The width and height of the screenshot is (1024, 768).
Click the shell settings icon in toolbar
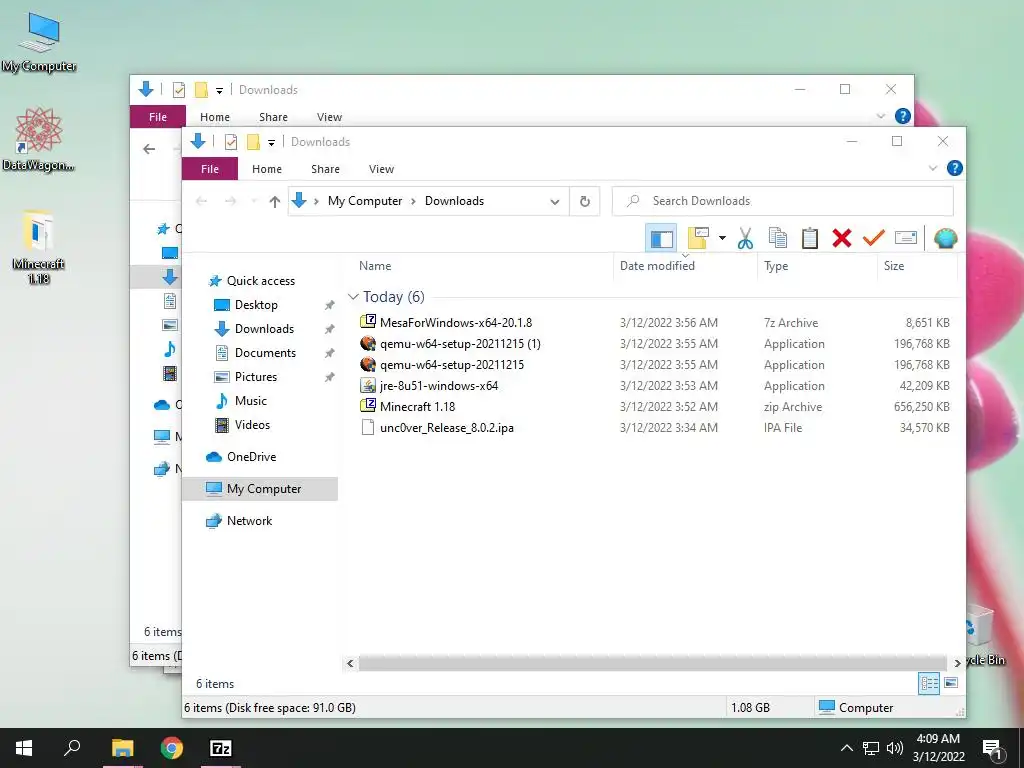tap(945, 238)
